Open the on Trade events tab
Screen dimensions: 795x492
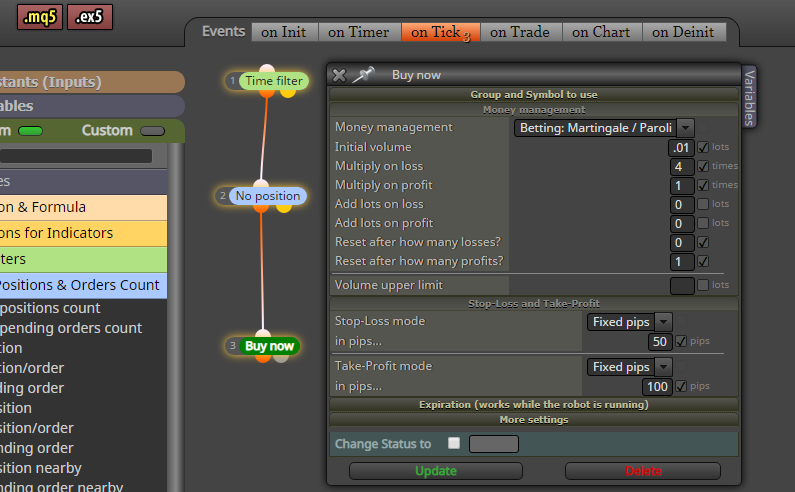[520, 32]
